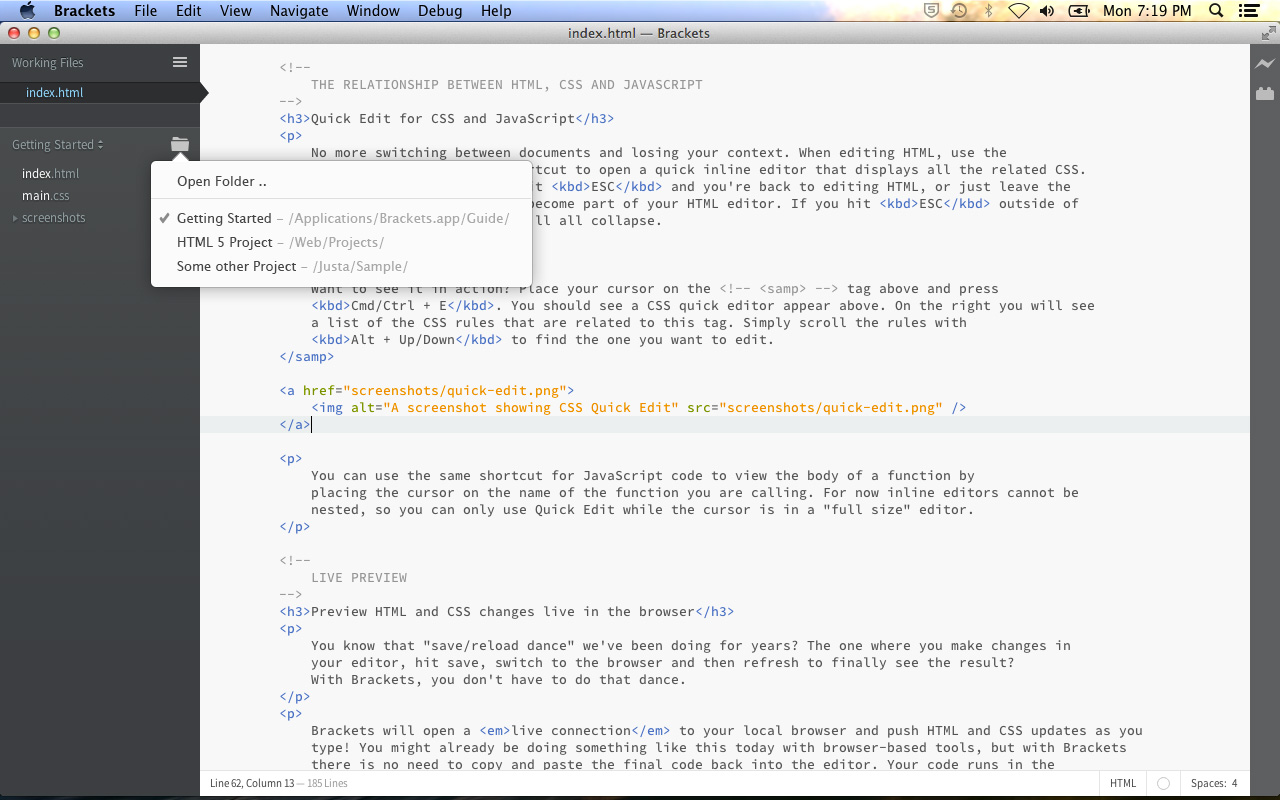Start Live Preview with the lightning bolt icon
The width and height of the screenshot is (1280, 800).
coord(1265,64)
